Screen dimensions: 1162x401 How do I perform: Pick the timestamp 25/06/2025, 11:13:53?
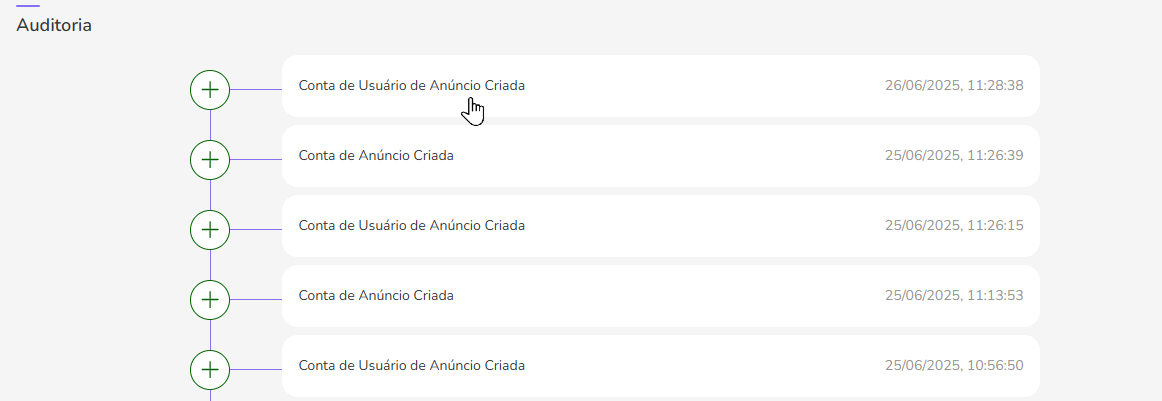pos(954,296)
